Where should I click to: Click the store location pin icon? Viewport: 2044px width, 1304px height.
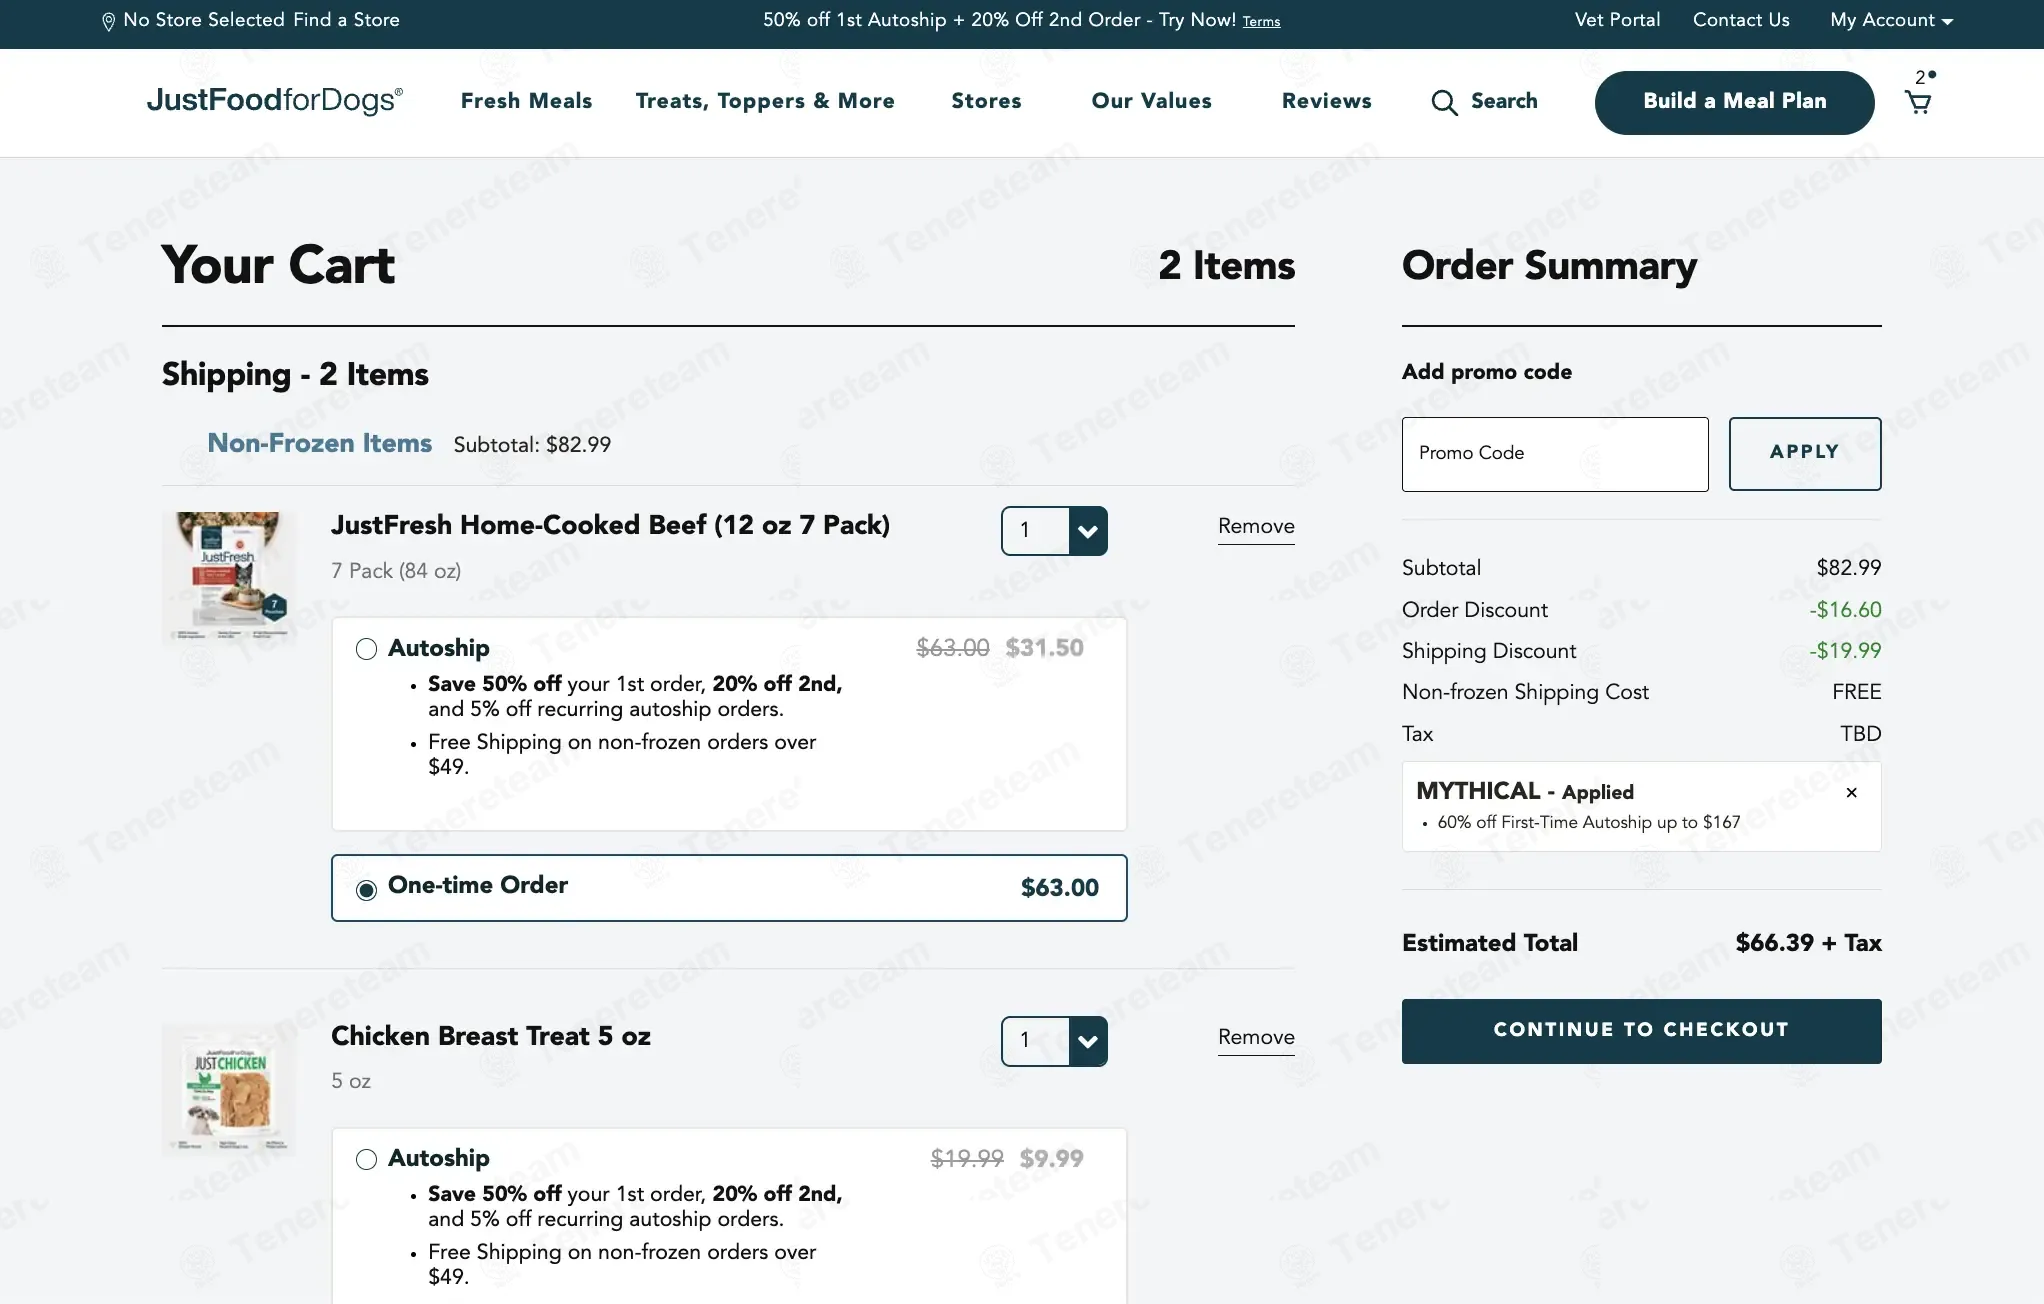click(108, 21)
